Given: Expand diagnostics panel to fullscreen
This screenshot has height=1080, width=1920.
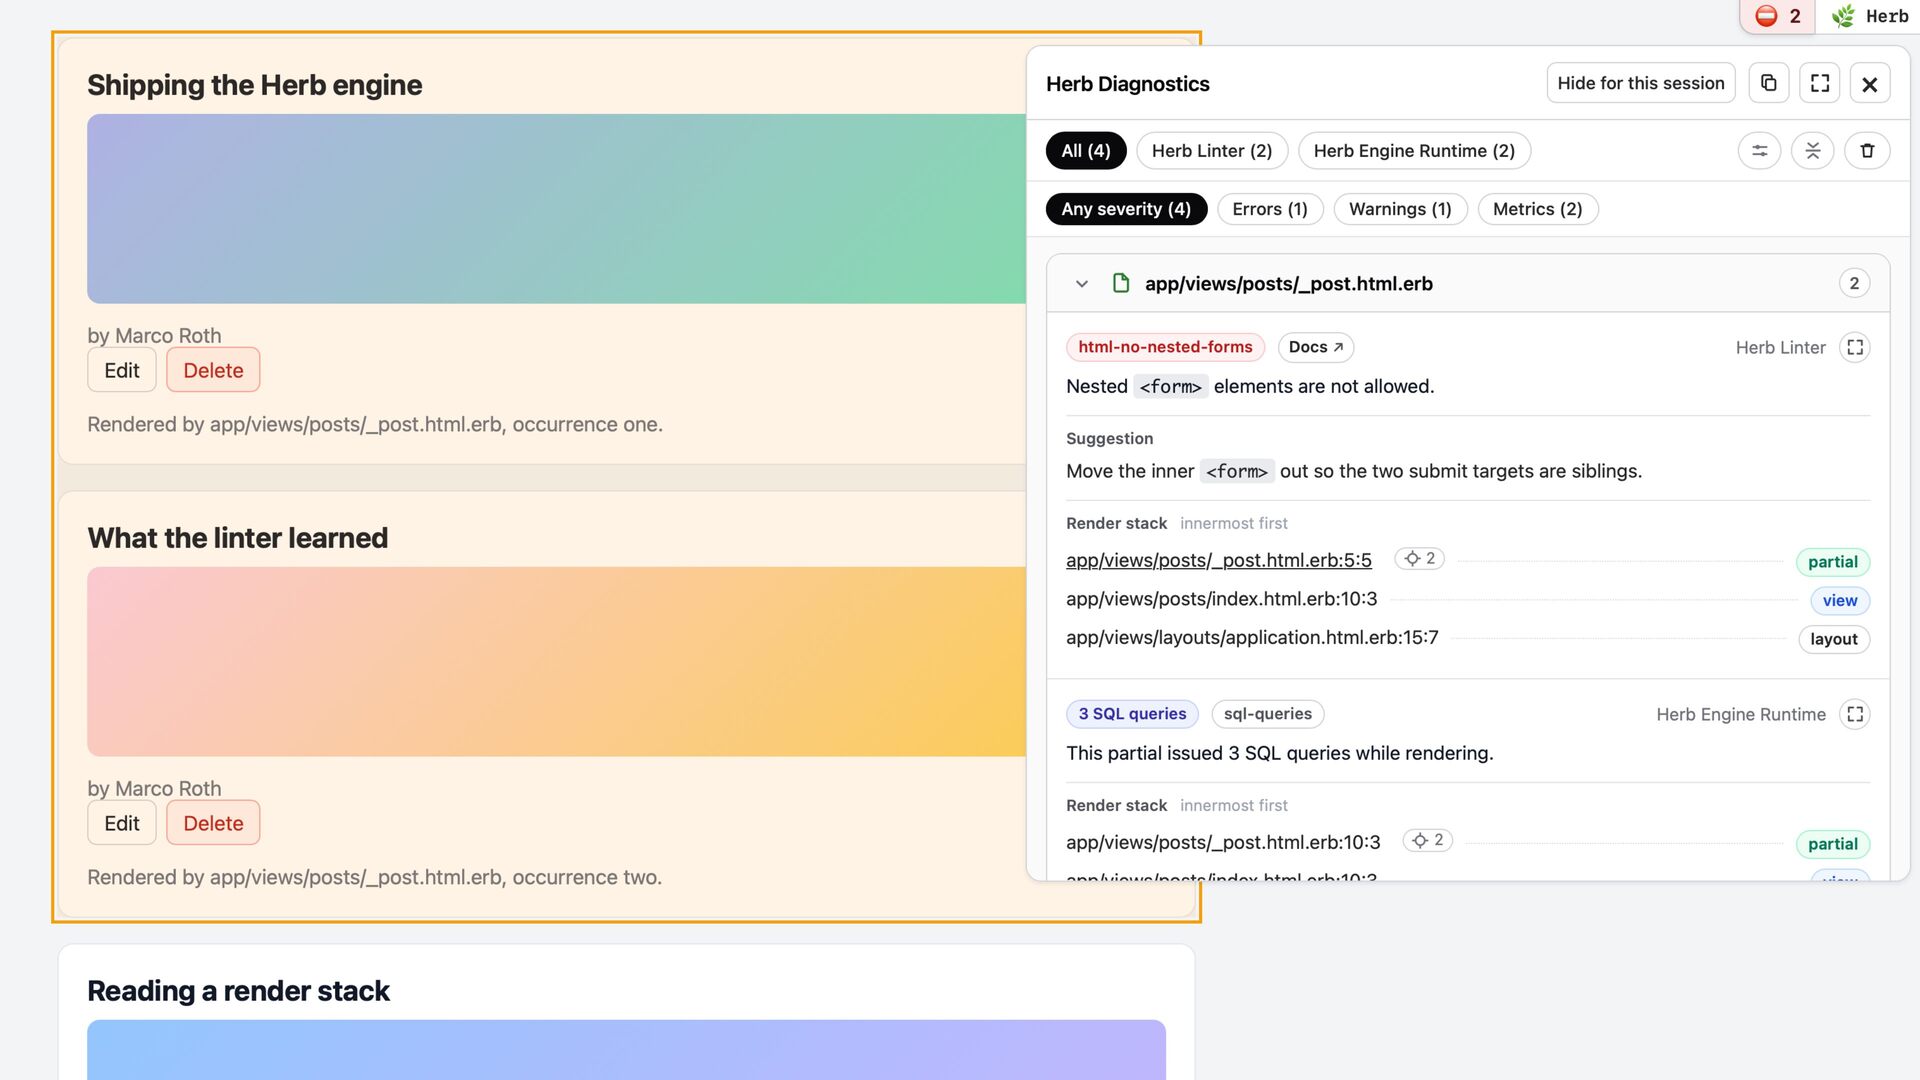Looking at the screenshot, I should [x=1820, y=83].
